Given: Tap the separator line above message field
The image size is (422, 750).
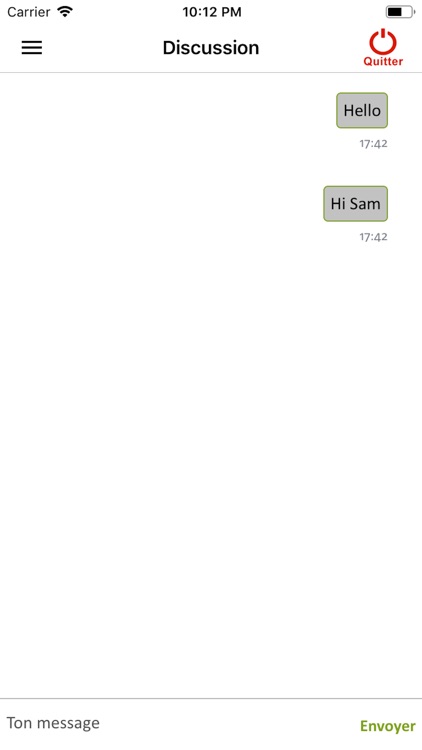Looking at the screenshot, I should click(x=211, y=699).
